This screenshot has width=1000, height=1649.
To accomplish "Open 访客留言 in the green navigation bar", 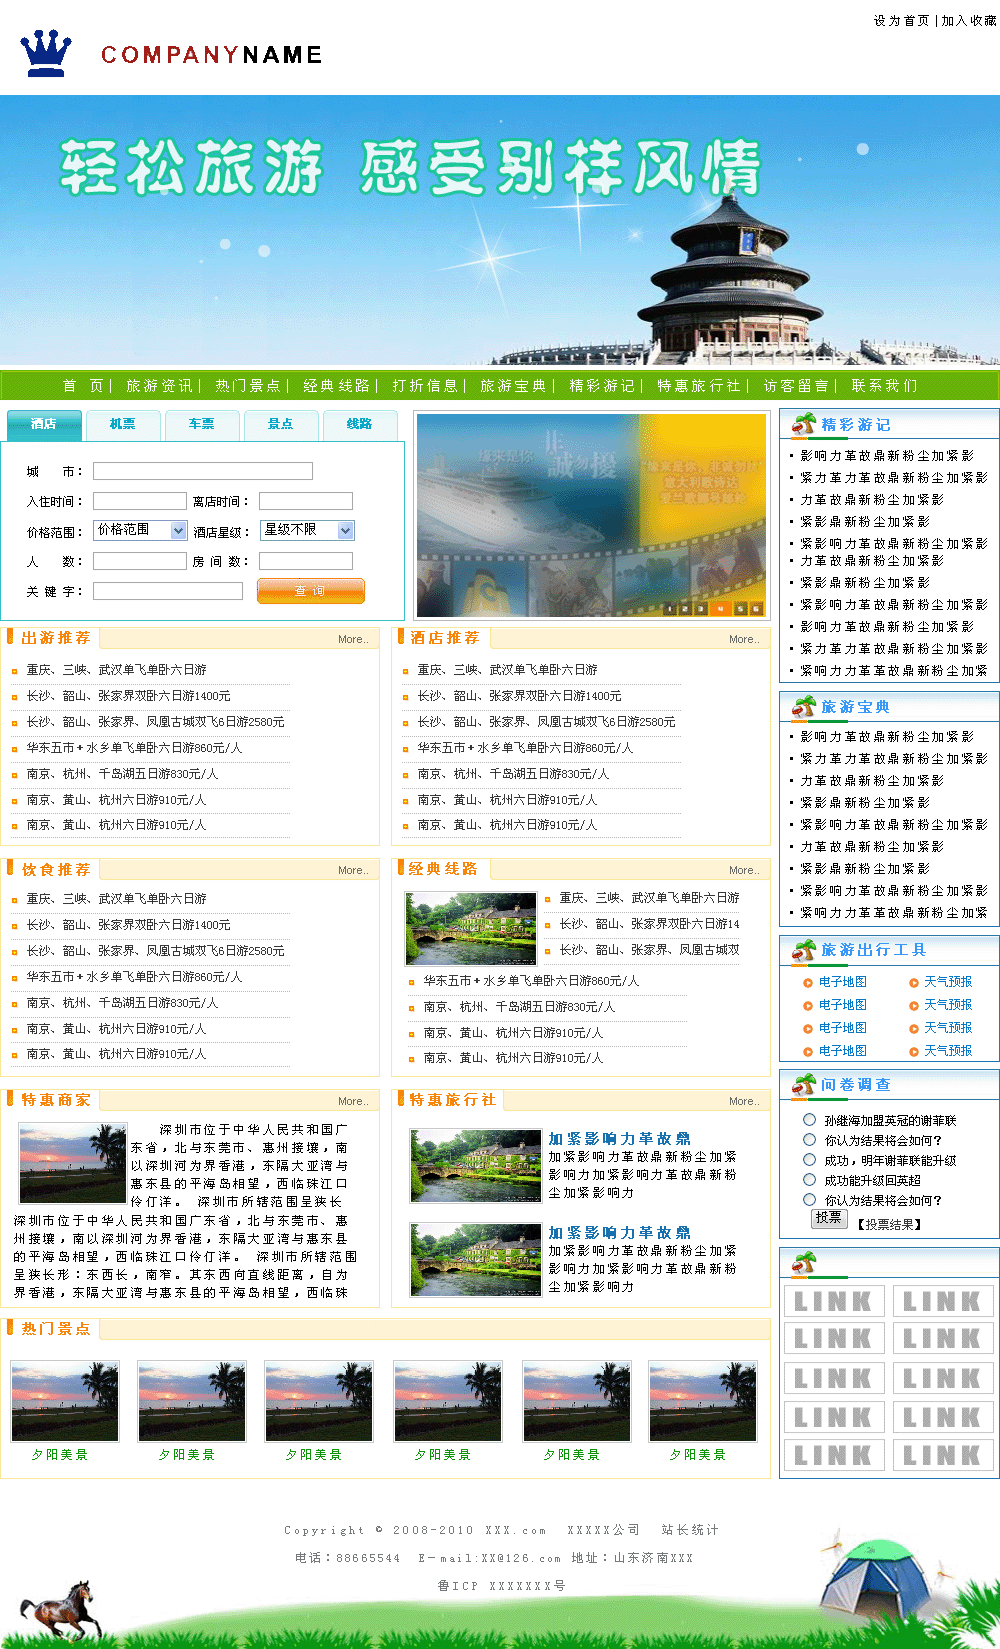I will [795, 385].
